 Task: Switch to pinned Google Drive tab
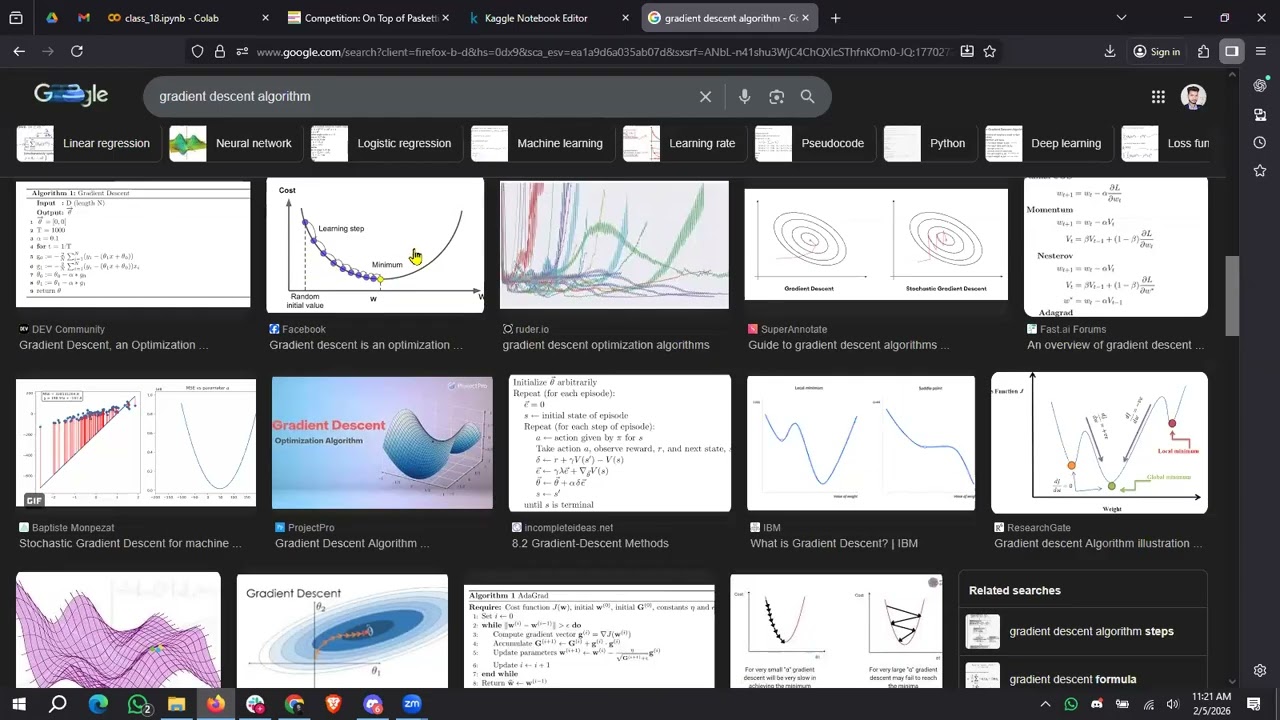(51, 18)
